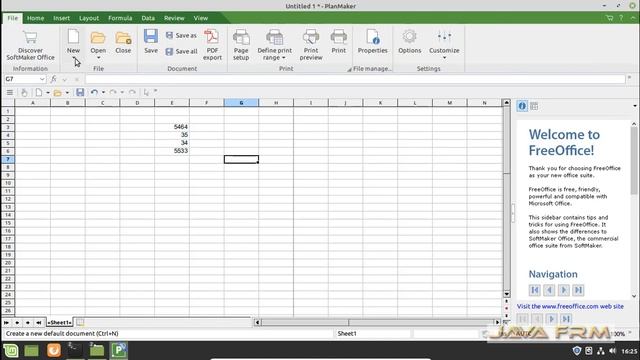
Task: Click the Print printer icon
Action: click(x=338, y=37)
